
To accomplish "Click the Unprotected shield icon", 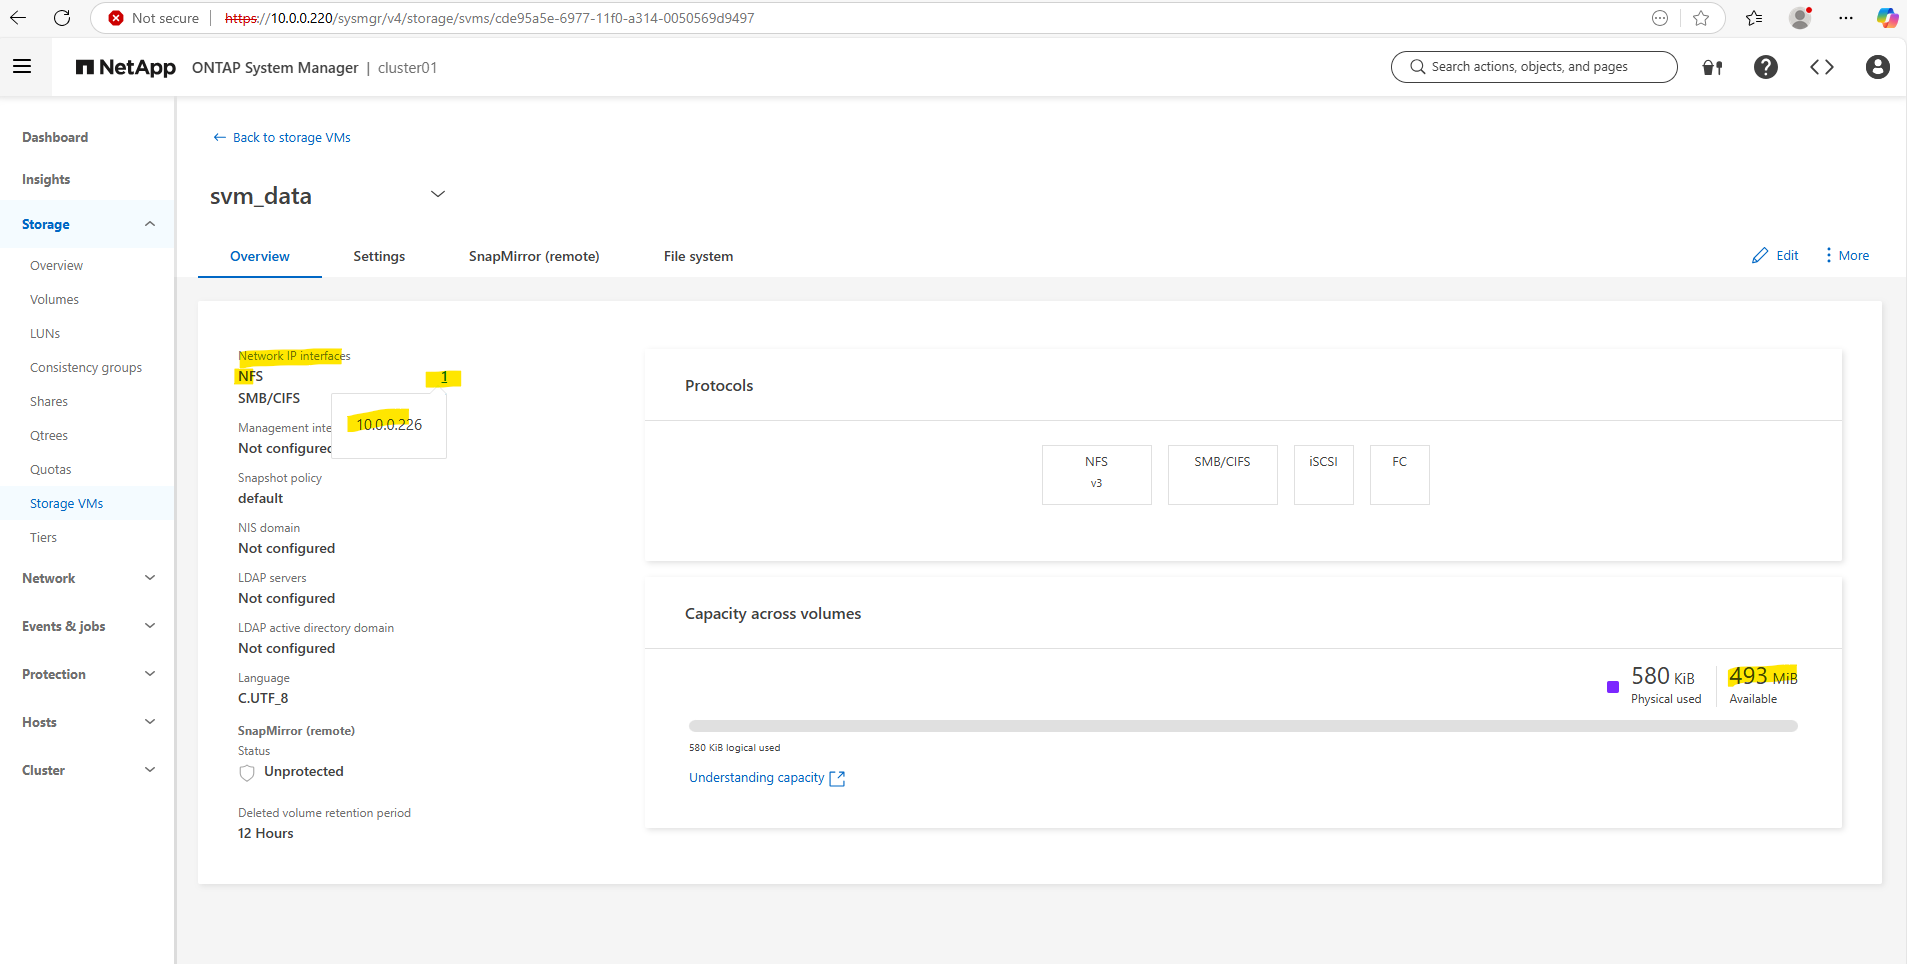I will [x=247, y=772].
